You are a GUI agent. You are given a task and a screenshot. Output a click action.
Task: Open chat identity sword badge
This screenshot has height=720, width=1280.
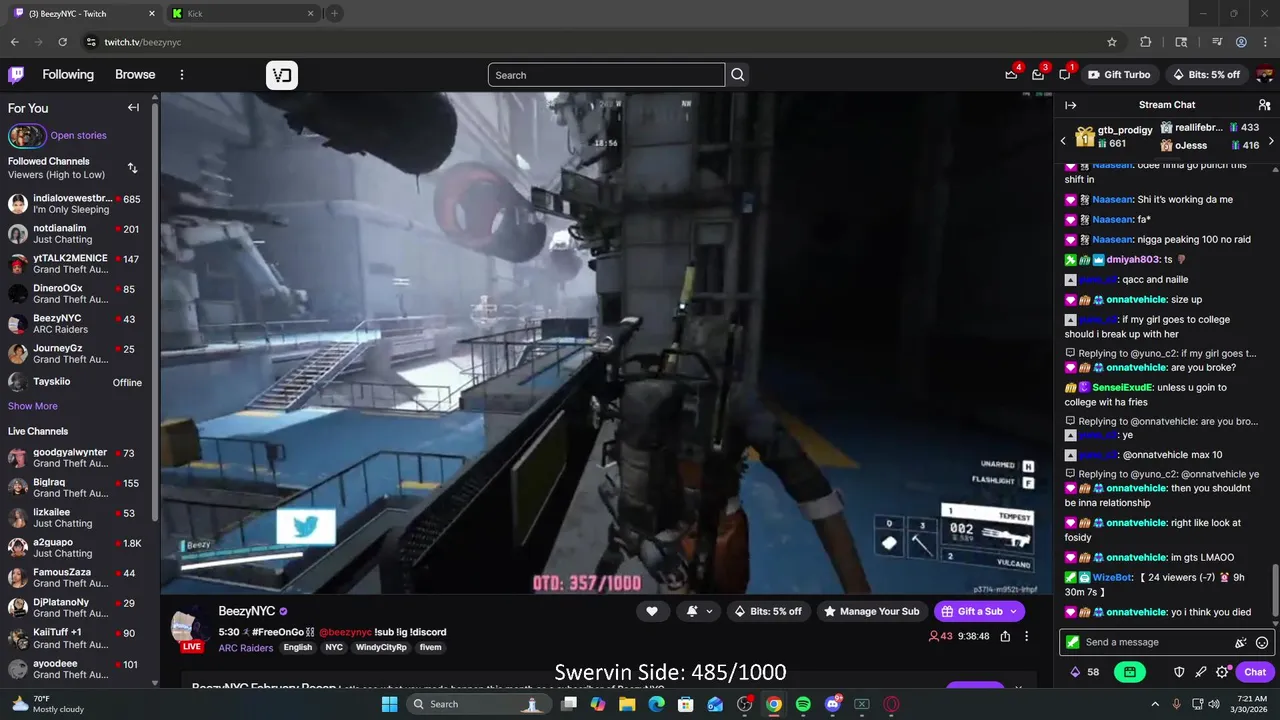click(x=1073, y=642)
